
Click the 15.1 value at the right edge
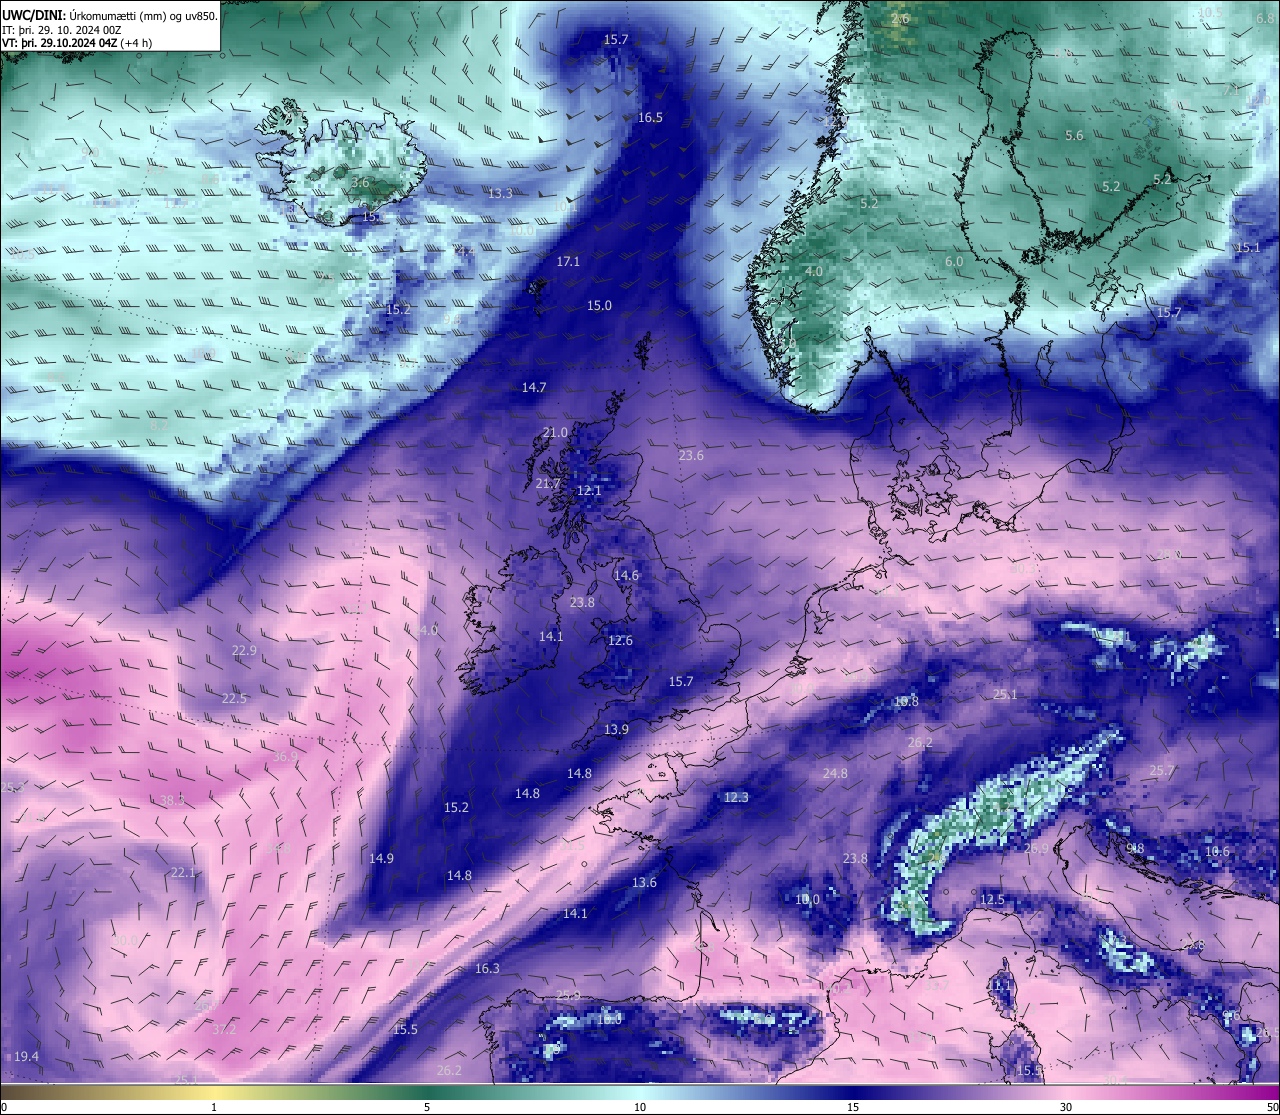(1247, 247)
